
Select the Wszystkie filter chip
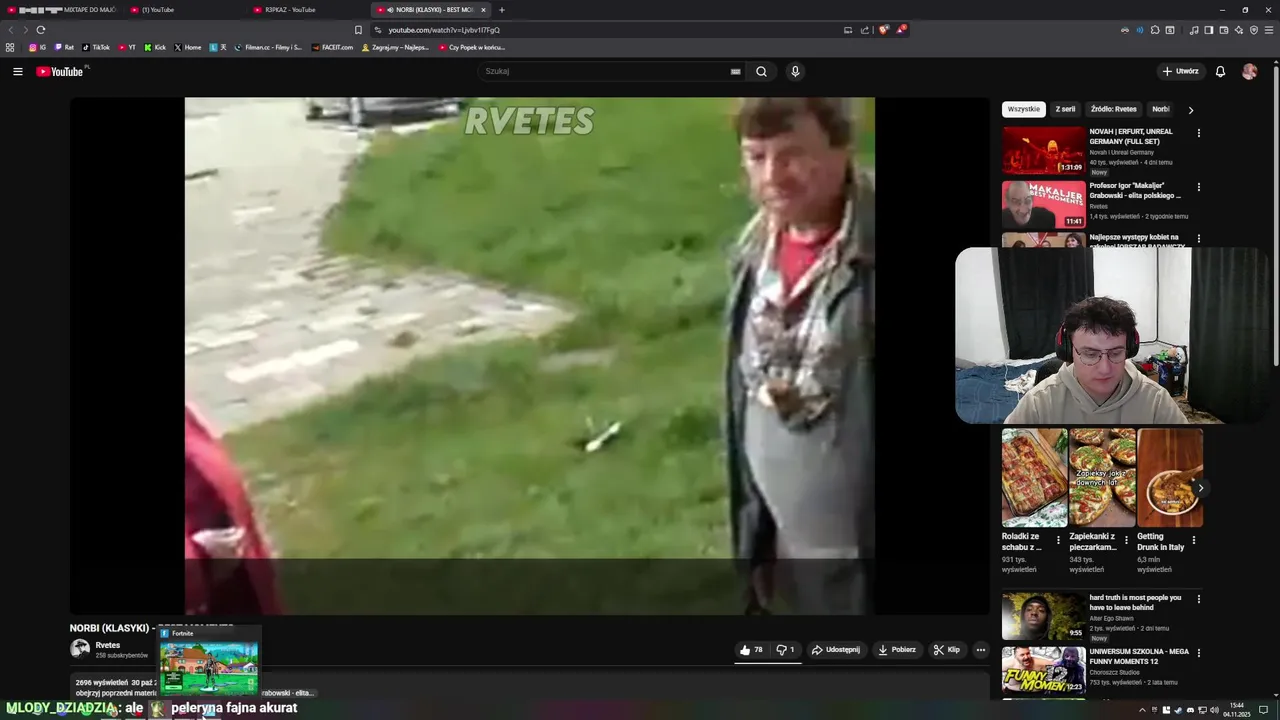1024,109
